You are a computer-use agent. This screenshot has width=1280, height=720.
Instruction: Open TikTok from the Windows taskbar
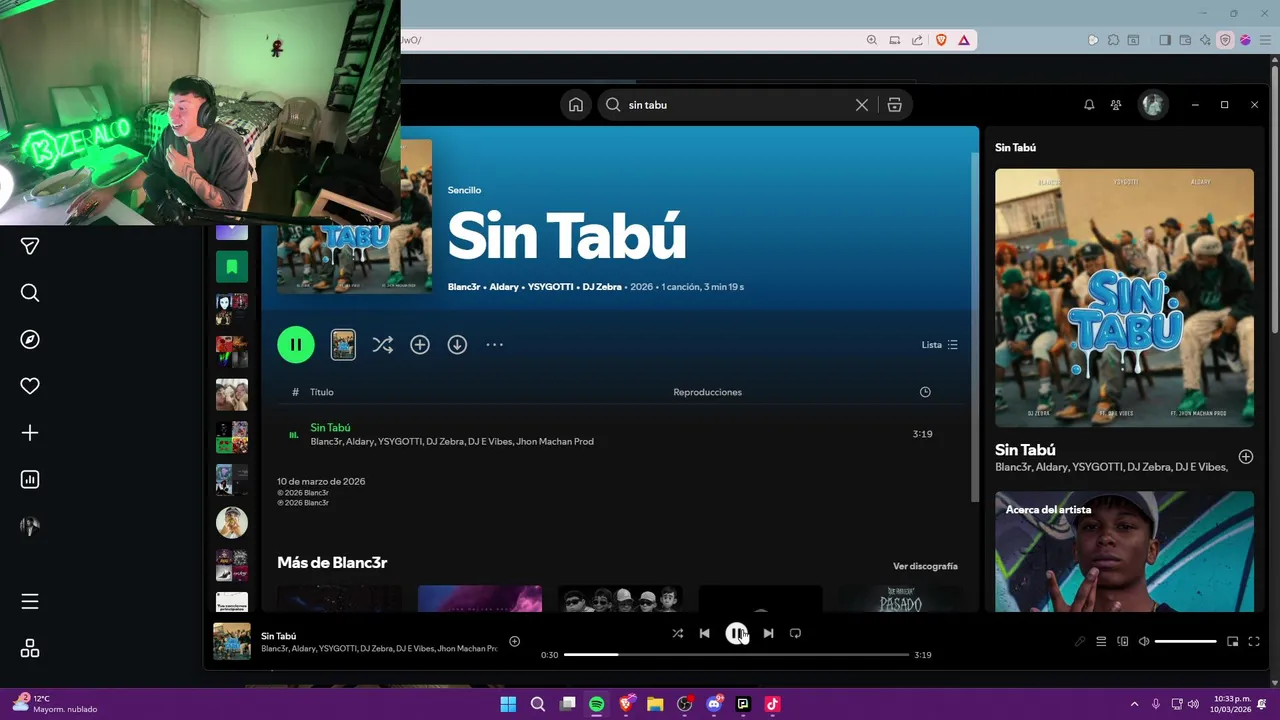[772, 704]
